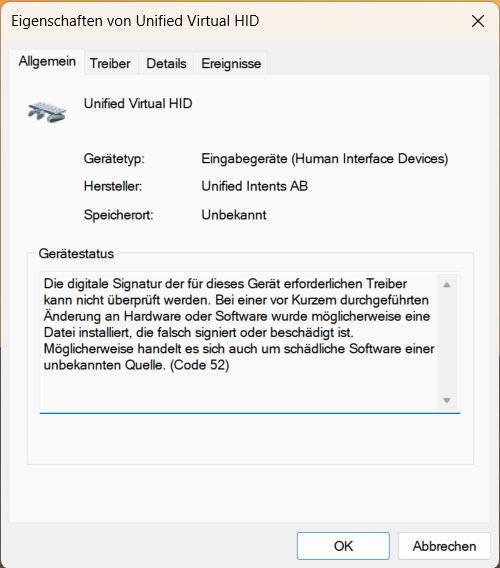Open the Treiber tab
Image resolution: width=500 pixels, height=568 pixels.
110,64
